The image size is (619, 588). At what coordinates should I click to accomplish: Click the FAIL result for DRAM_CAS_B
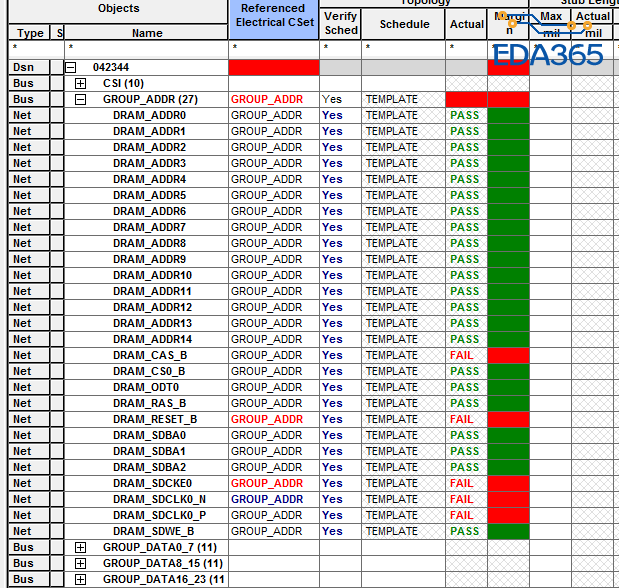(461, 355)
